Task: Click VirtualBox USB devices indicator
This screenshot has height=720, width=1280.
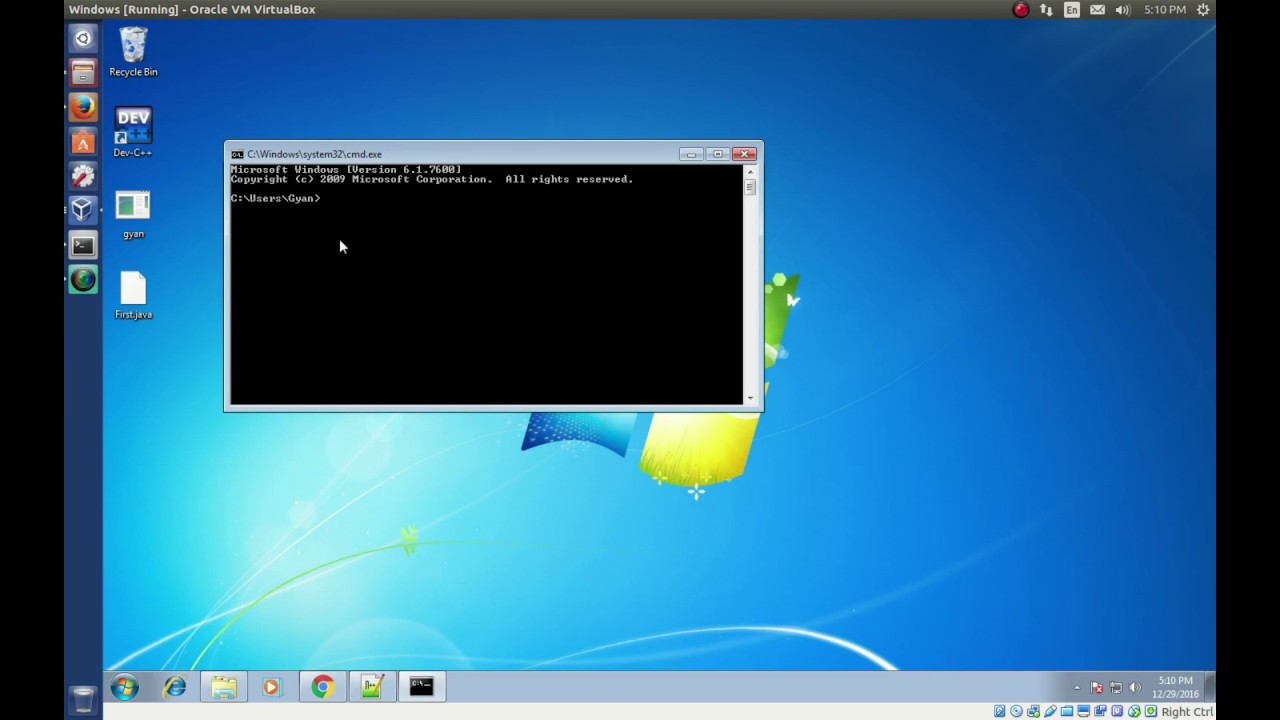Action: click(1050, 711)
